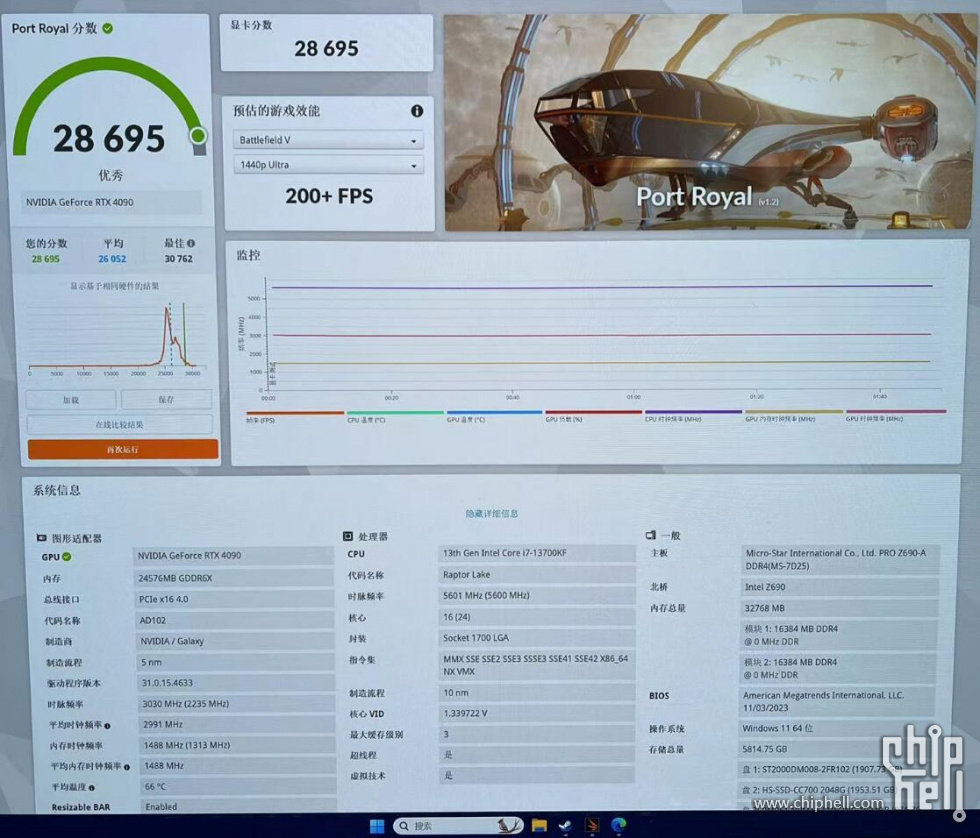The image size is (980, 838).
Task: Click the info icon beside 预估的游戏效能
Action: (417, 111)
